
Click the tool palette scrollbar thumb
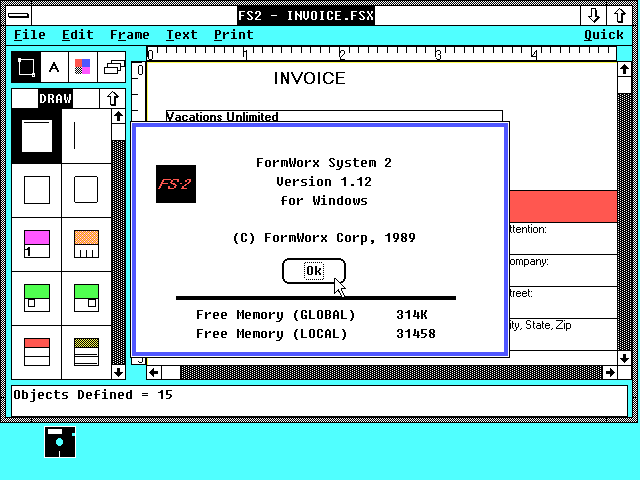coord(118,132)
